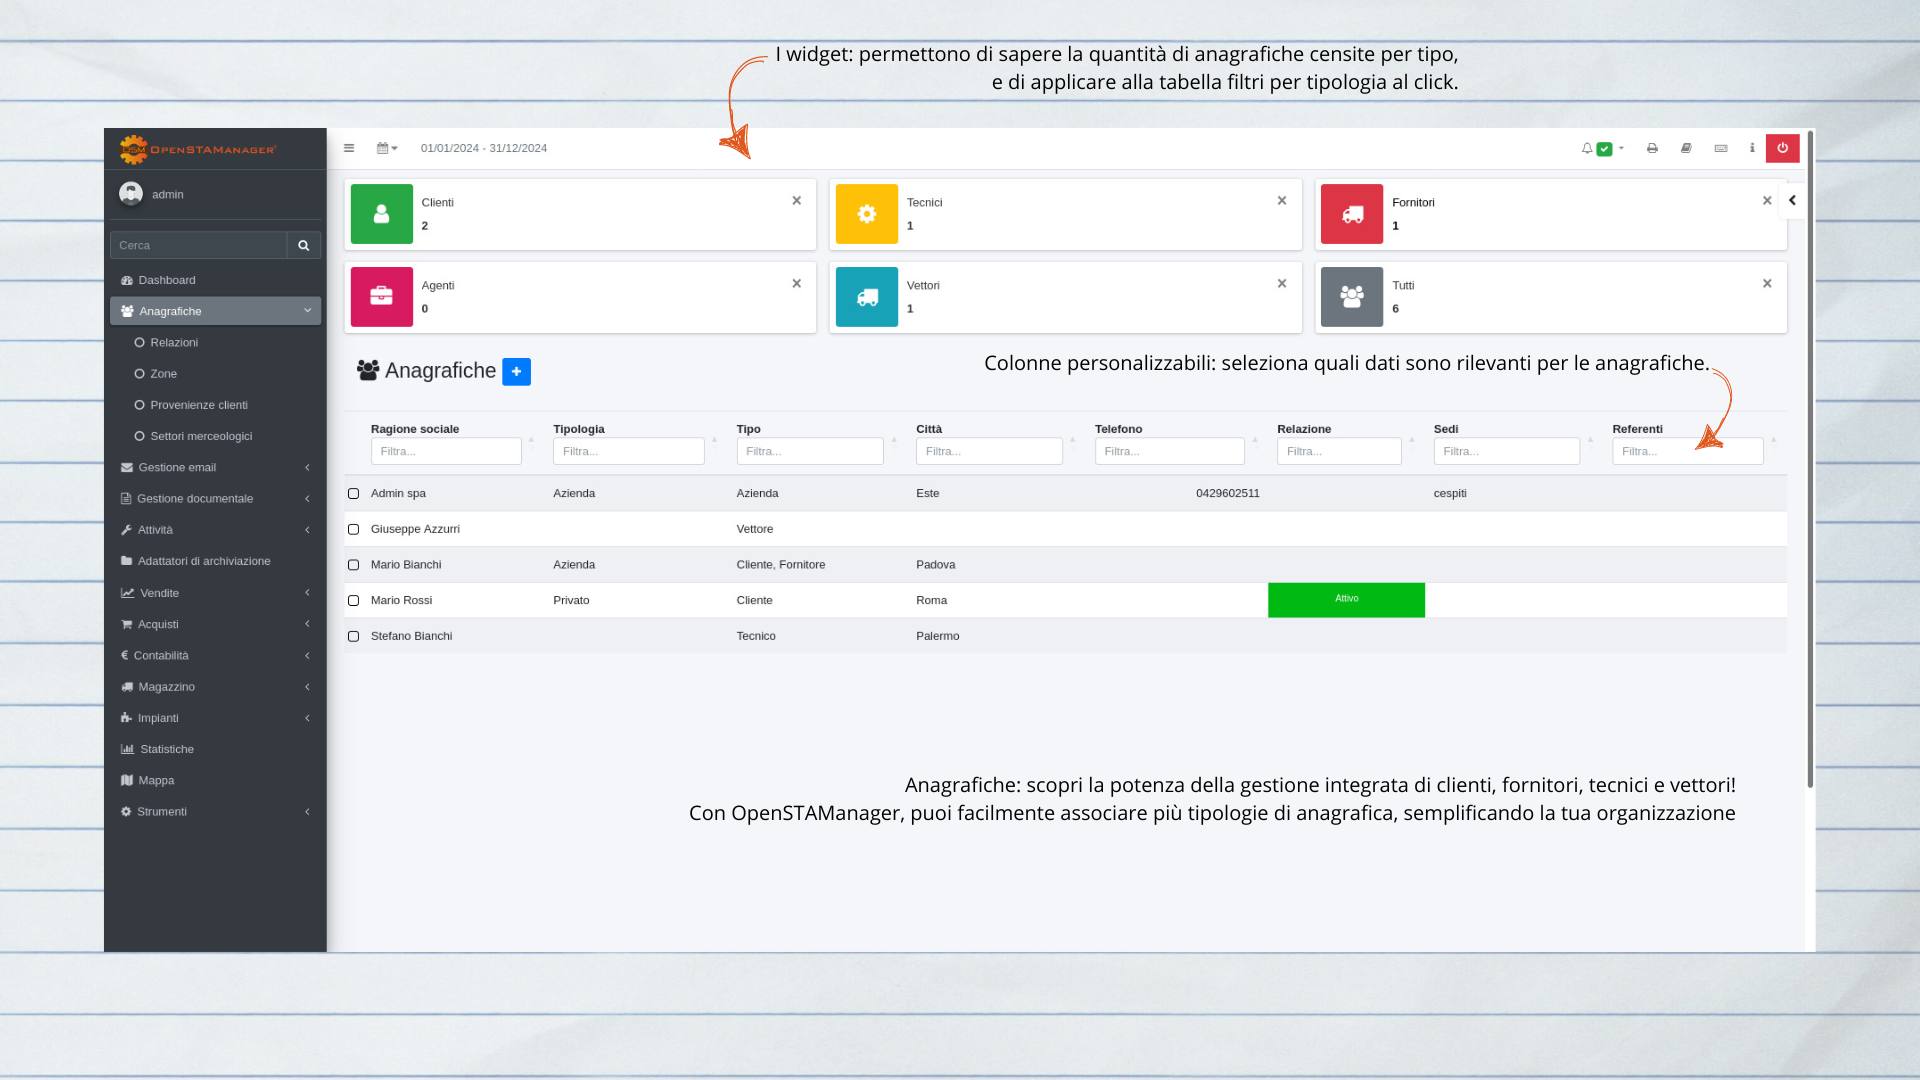Viewport: 1920px width, 1080px height.
Task: Click Attivo button on Mario Rossi
Action: click(1345, 599)
